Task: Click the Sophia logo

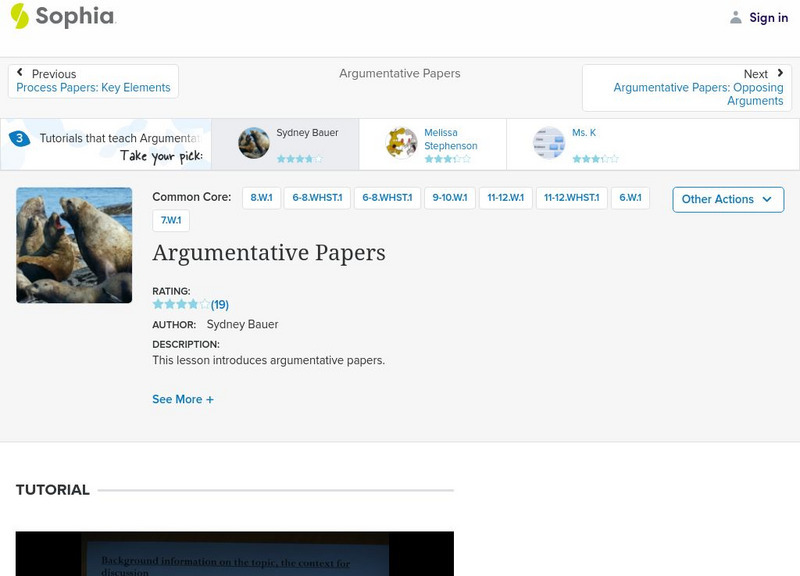Action: click(63, 16)
